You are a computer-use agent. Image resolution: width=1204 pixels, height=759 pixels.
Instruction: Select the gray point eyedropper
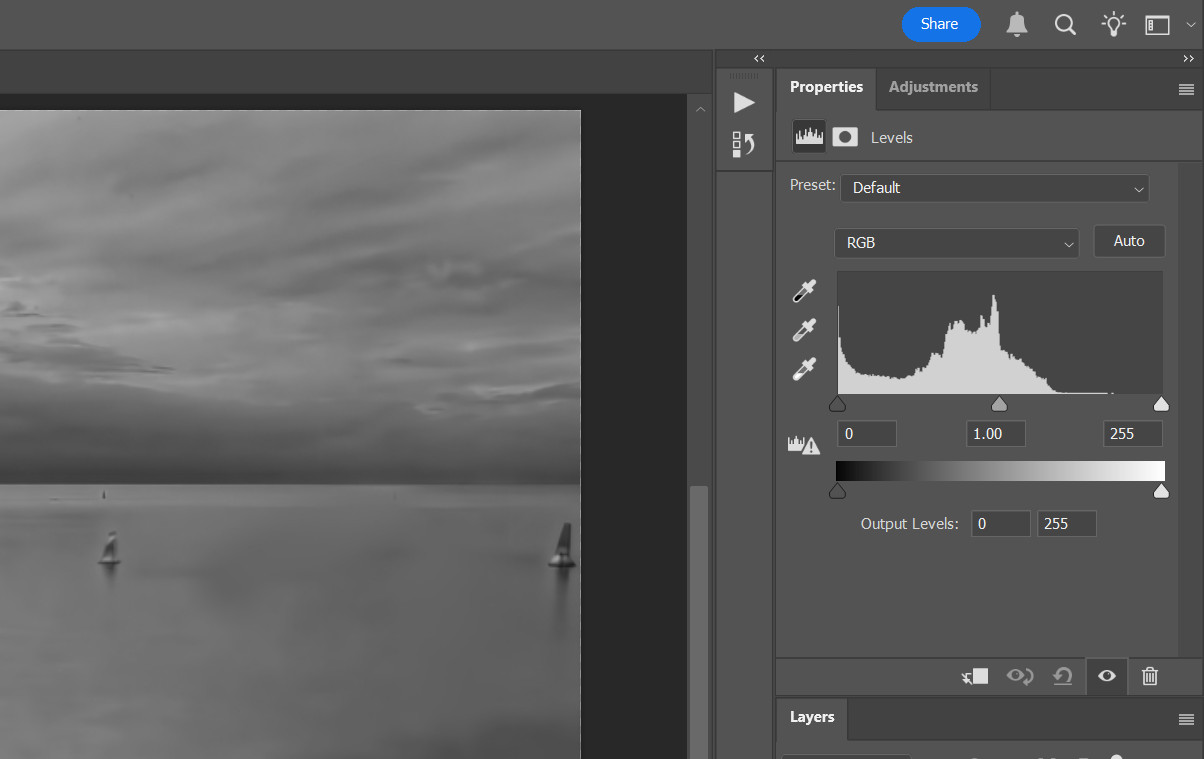click(804, 330)
